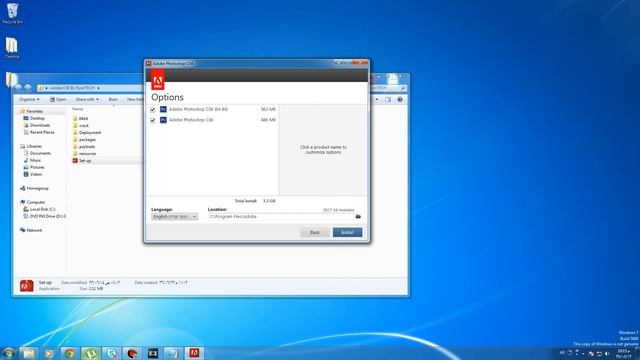Open the Windows Start menu
Viewport: 640px width, 360px height.
tap(9, 353)
